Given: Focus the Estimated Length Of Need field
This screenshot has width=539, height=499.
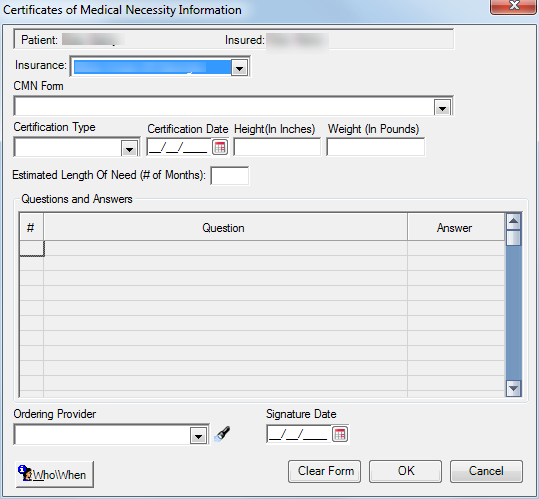Looking at the screenshot, I should (230, 176).
